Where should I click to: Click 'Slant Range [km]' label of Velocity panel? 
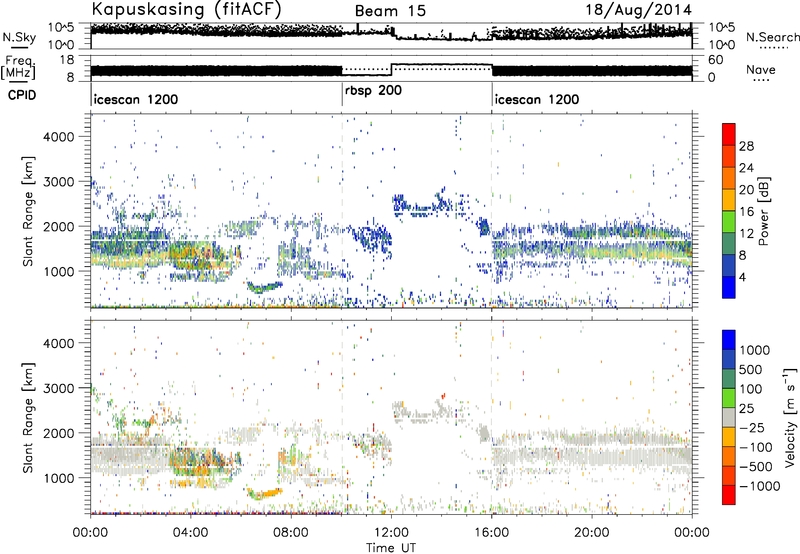click(x=28, y=418)
